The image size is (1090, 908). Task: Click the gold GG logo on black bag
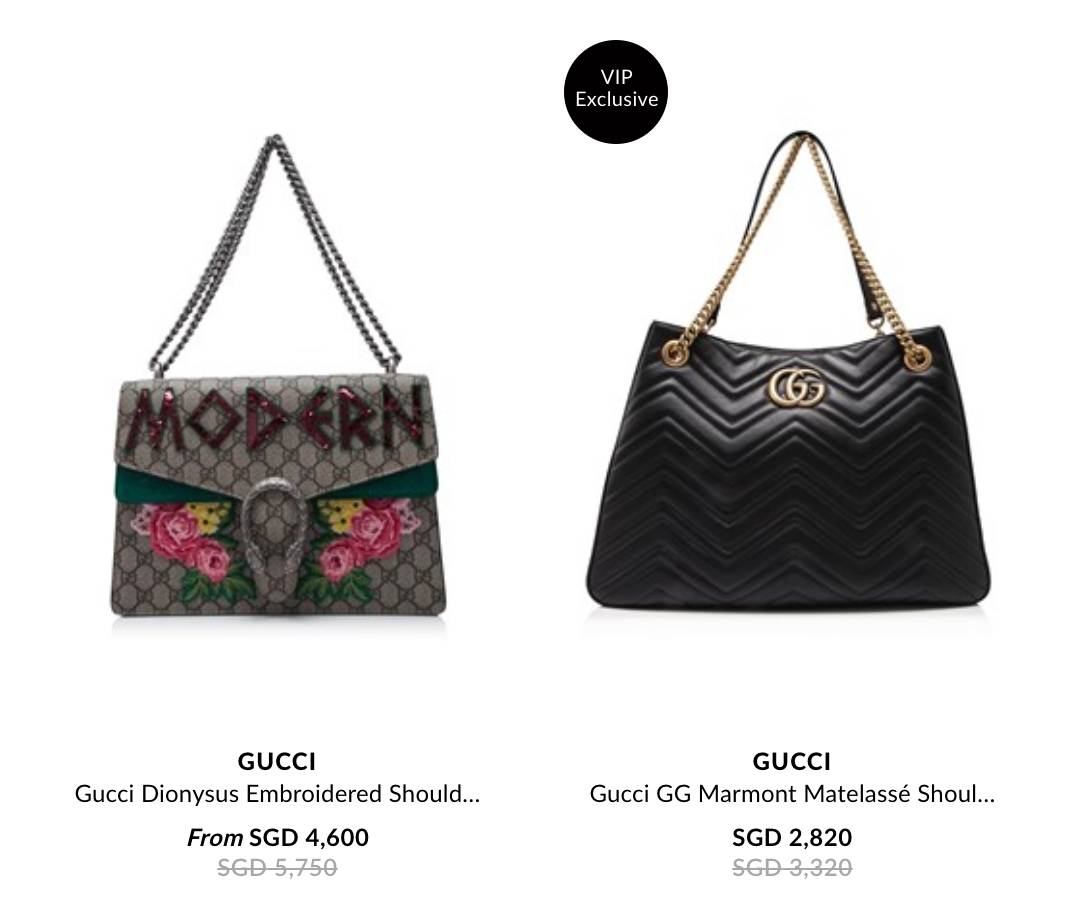click(797, 388)
